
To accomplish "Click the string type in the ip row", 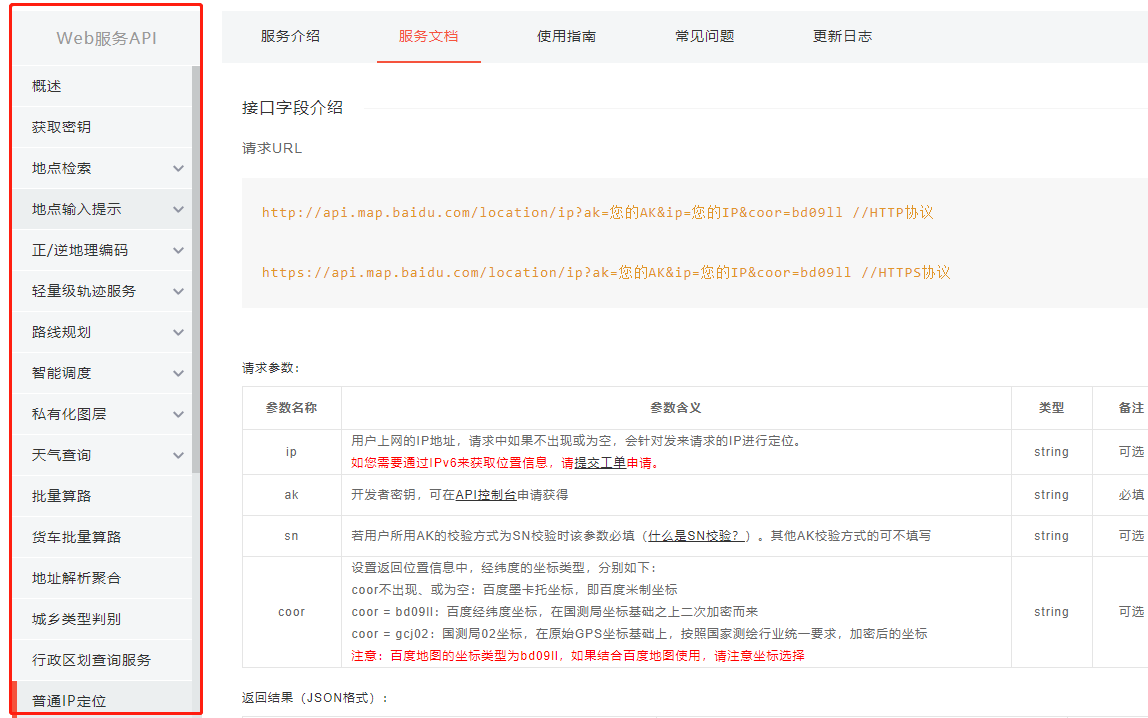I will click(1051, 452).
